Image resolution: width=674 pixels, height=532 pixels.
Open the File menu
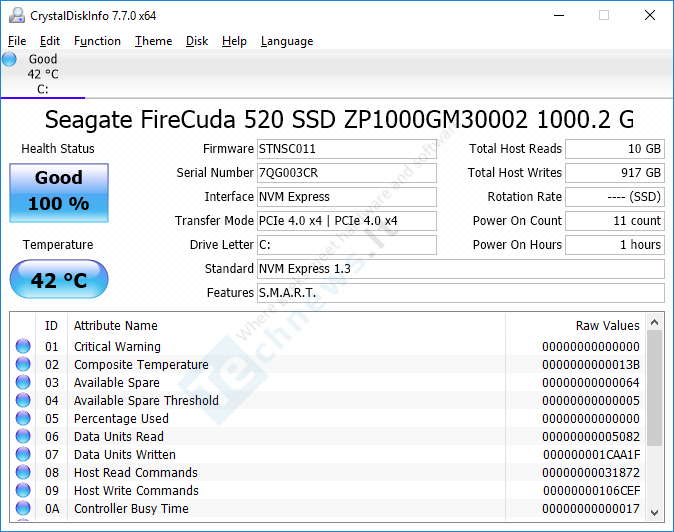[17, 41]
